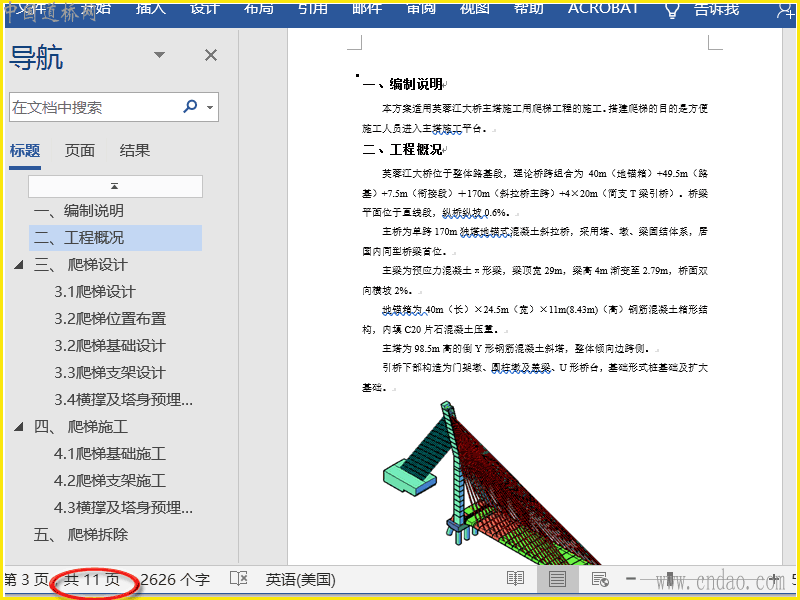Click the 二、工程概况 heading in document

click(403, 149)
